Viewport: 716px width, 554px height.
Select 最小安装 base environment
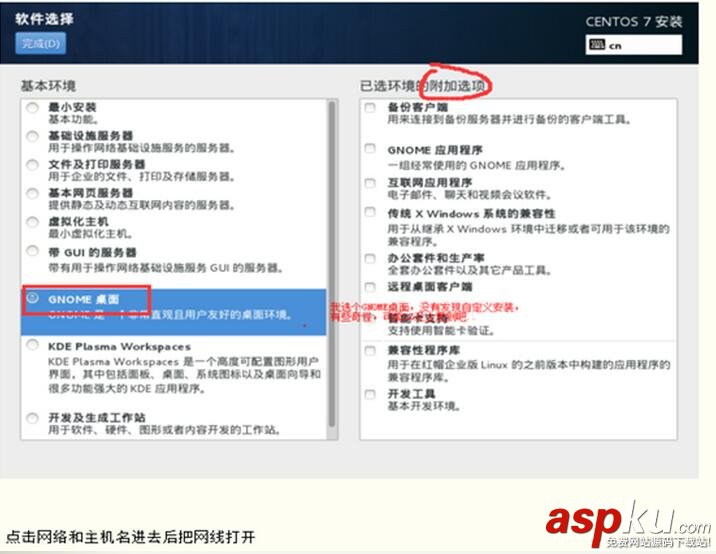32,108
